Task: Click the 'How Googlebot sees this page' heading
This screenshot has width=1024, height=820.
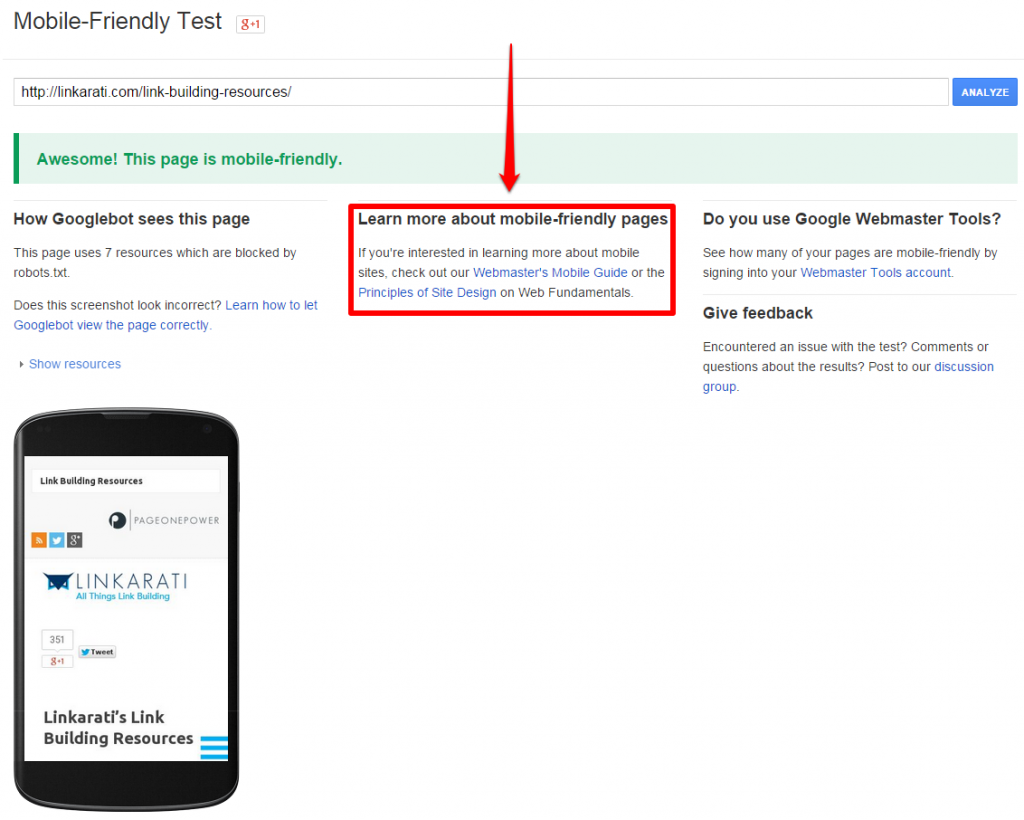Action: coord(132,219)
